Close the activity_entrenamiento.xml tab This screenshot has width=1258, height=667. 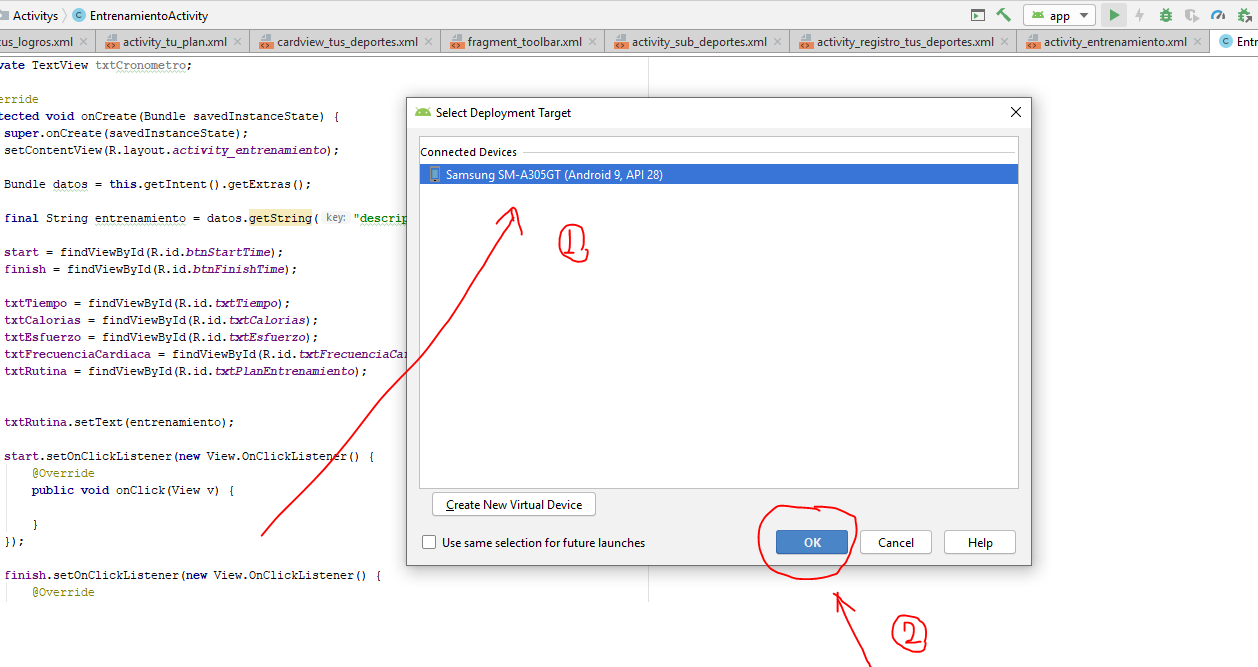pos(1197,42)
